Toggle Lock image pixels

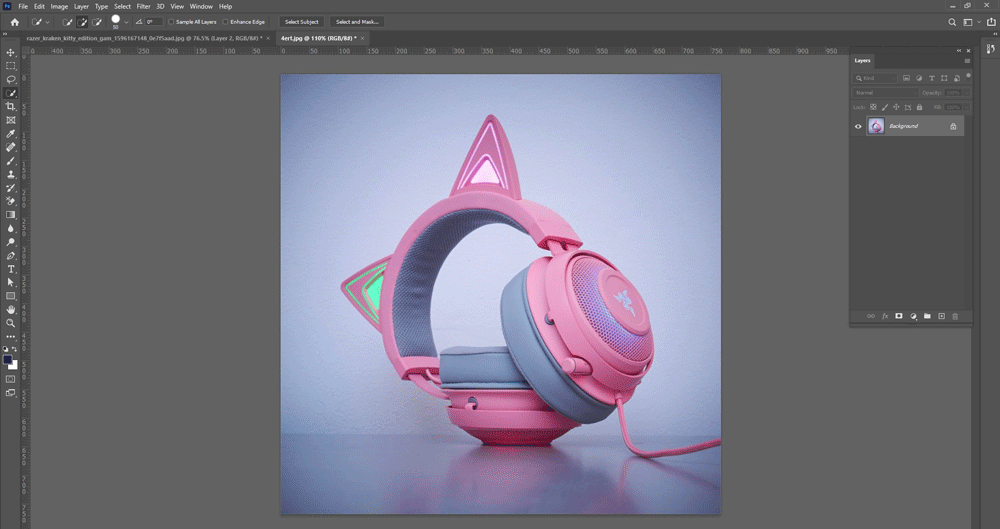pos(885,107)
